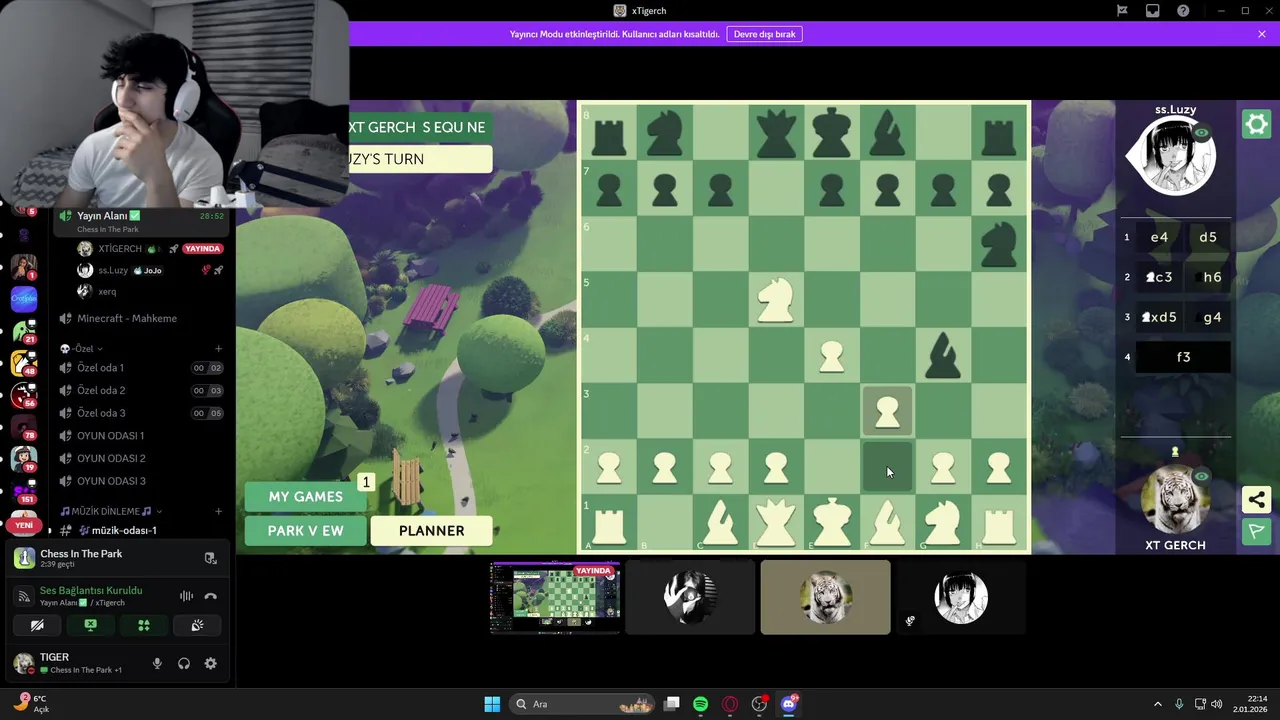
Task: Click move f3 in move list
Action: 1183,357
